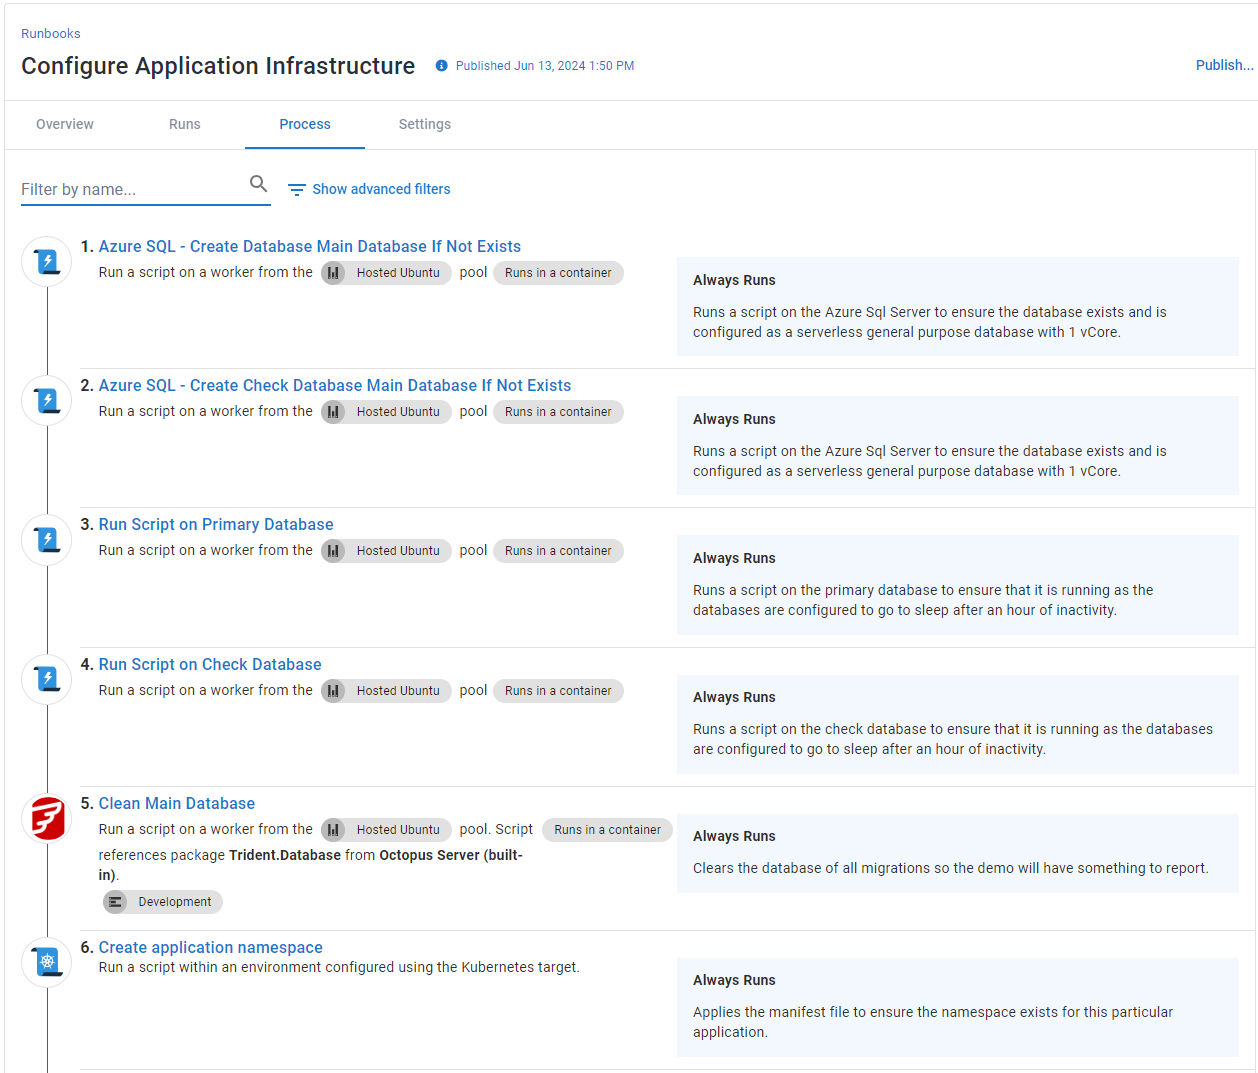Switch to the Overview tab
Image resolution: width=1258 pixels, height=1073 pixels.
coord(64,124)
